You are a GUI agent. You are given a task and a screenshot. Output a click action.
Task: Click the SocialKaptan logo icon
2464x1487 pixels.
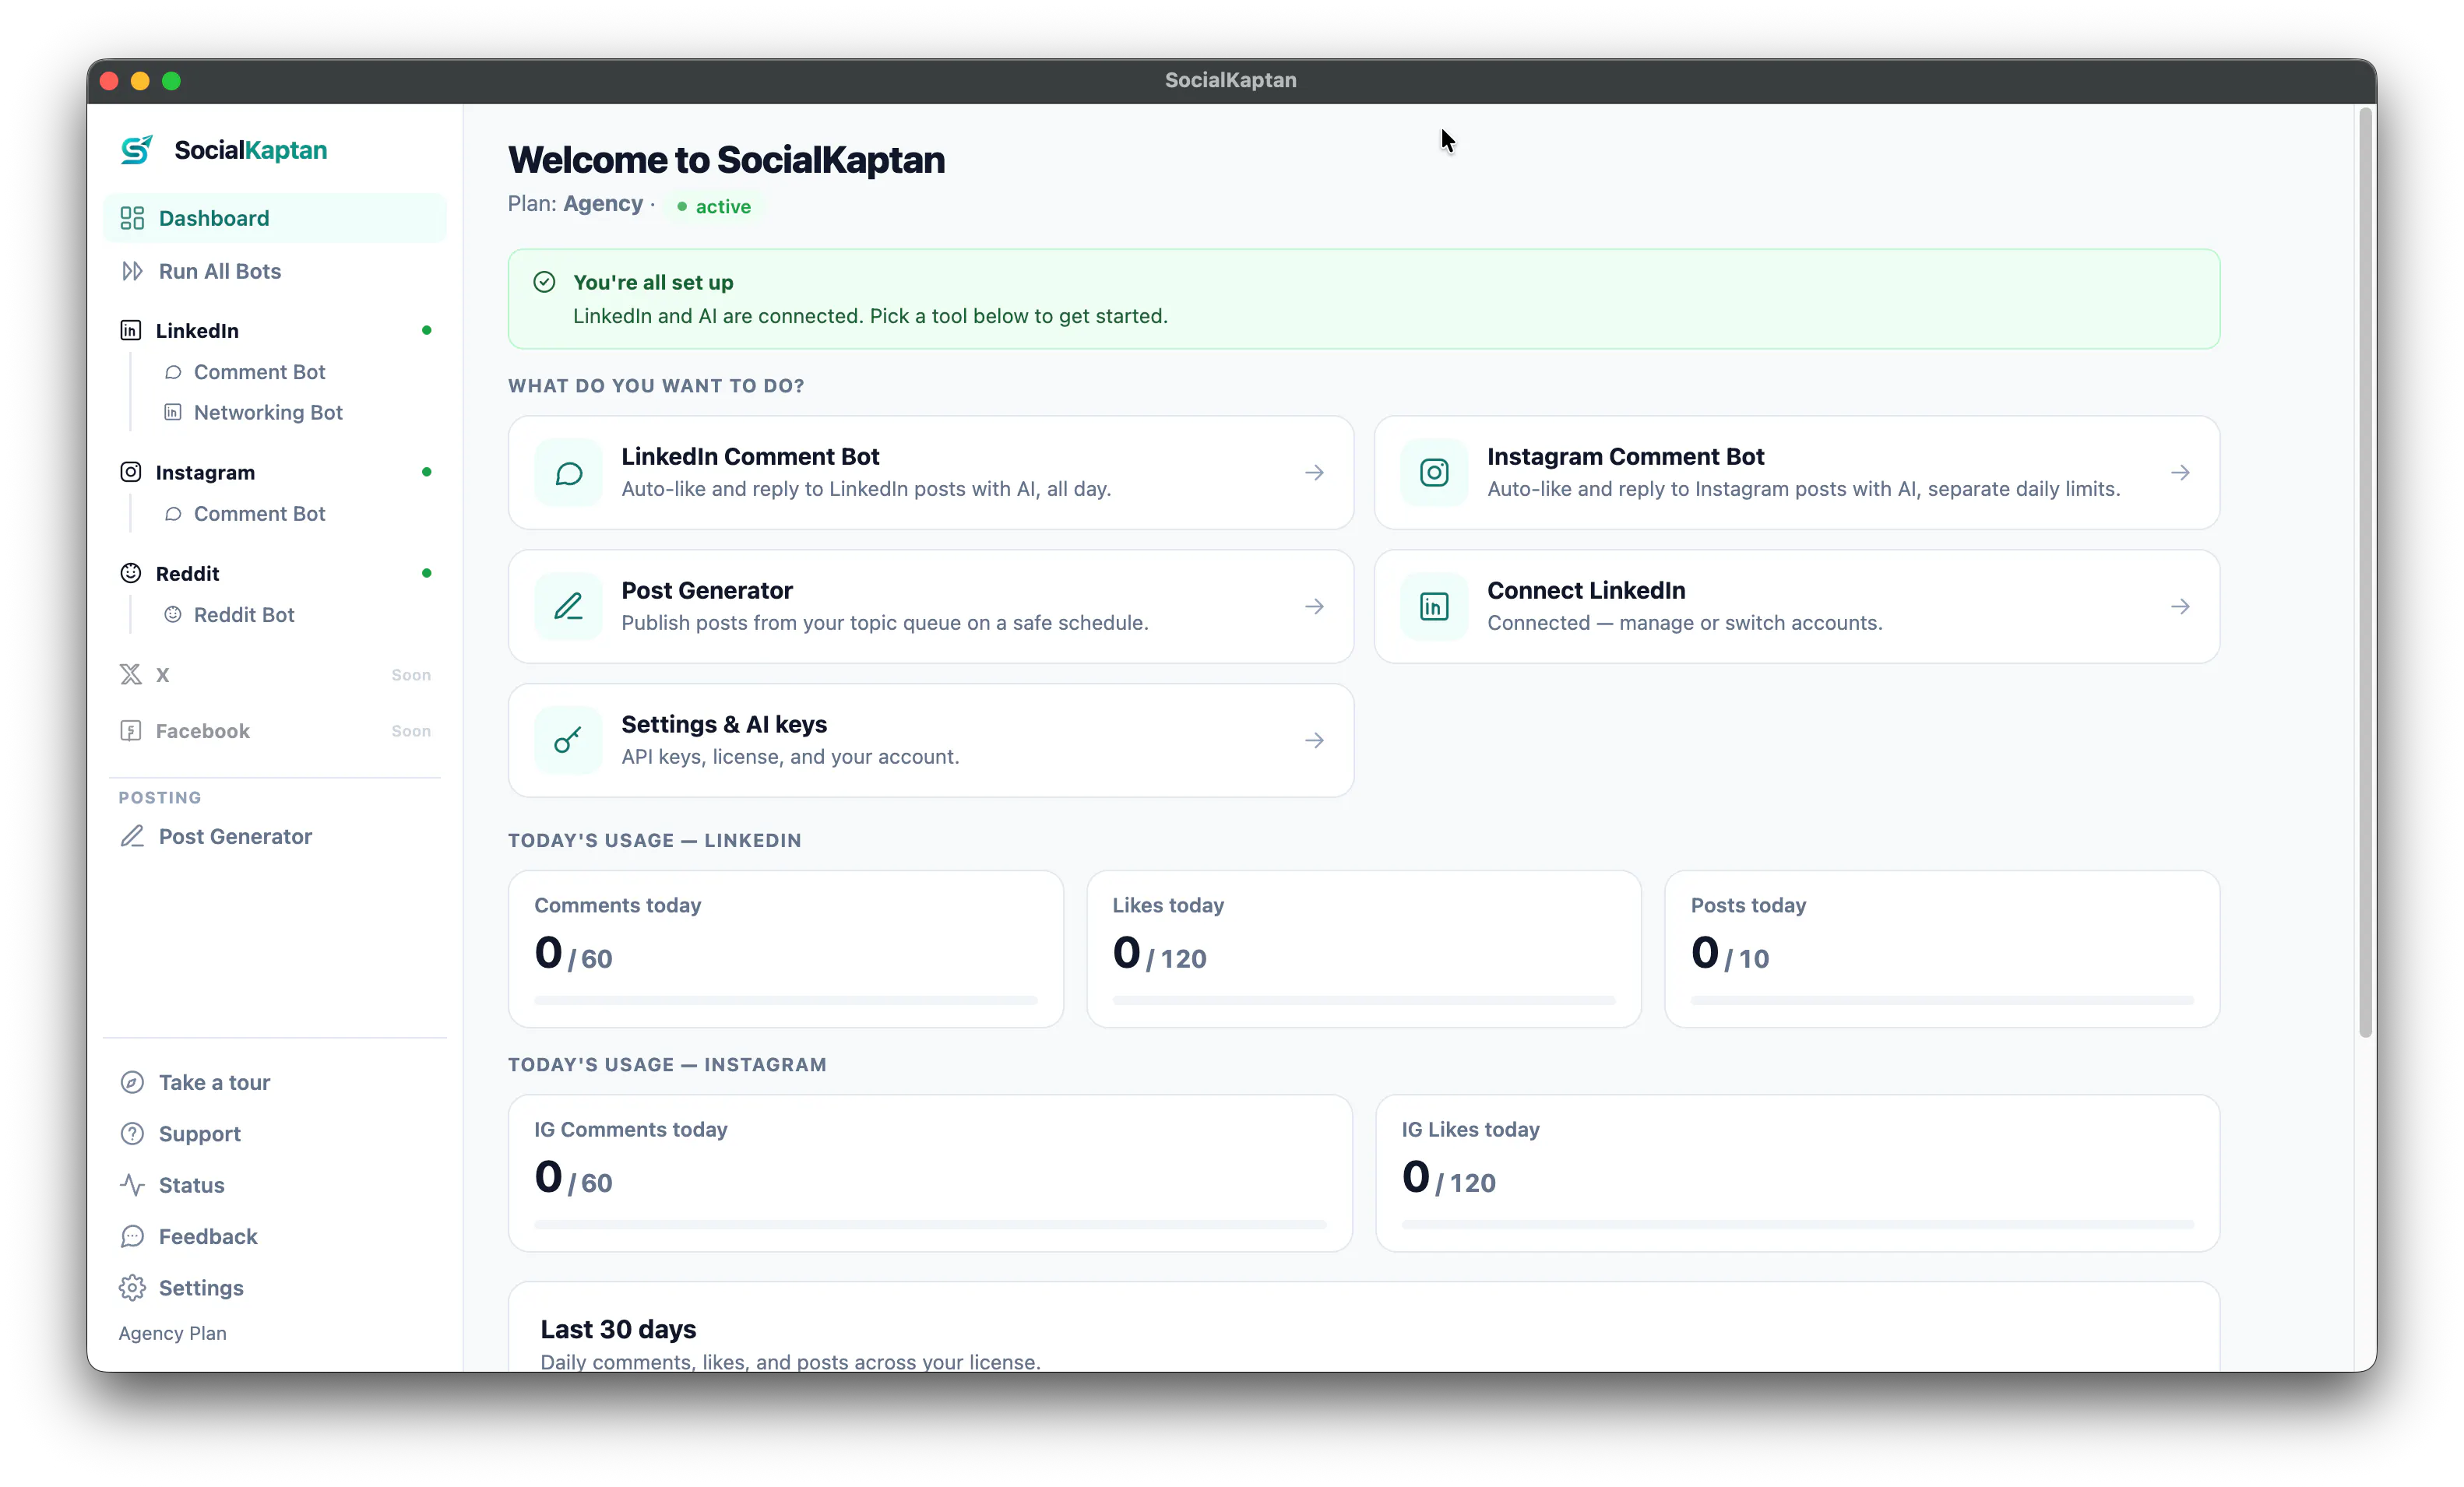136,150
